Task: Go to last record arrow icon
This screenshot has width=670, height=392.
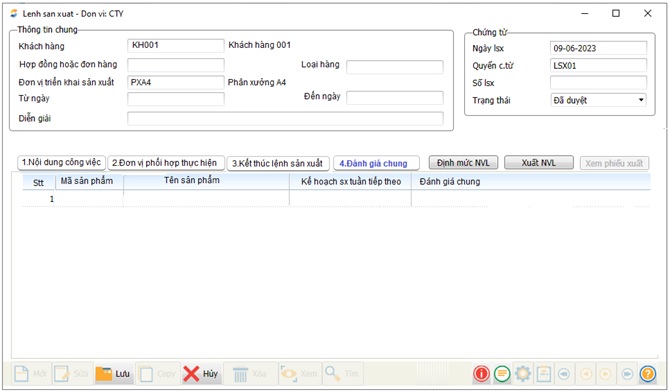Action: click(627, 374)
